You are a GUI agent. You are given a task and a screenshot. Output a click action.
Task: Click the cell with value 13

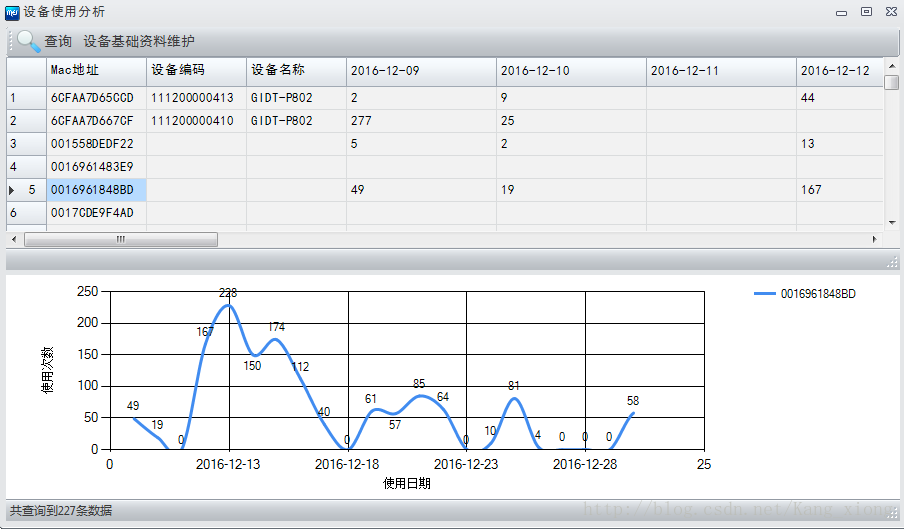pyautogui.click(x=839, y=144)
